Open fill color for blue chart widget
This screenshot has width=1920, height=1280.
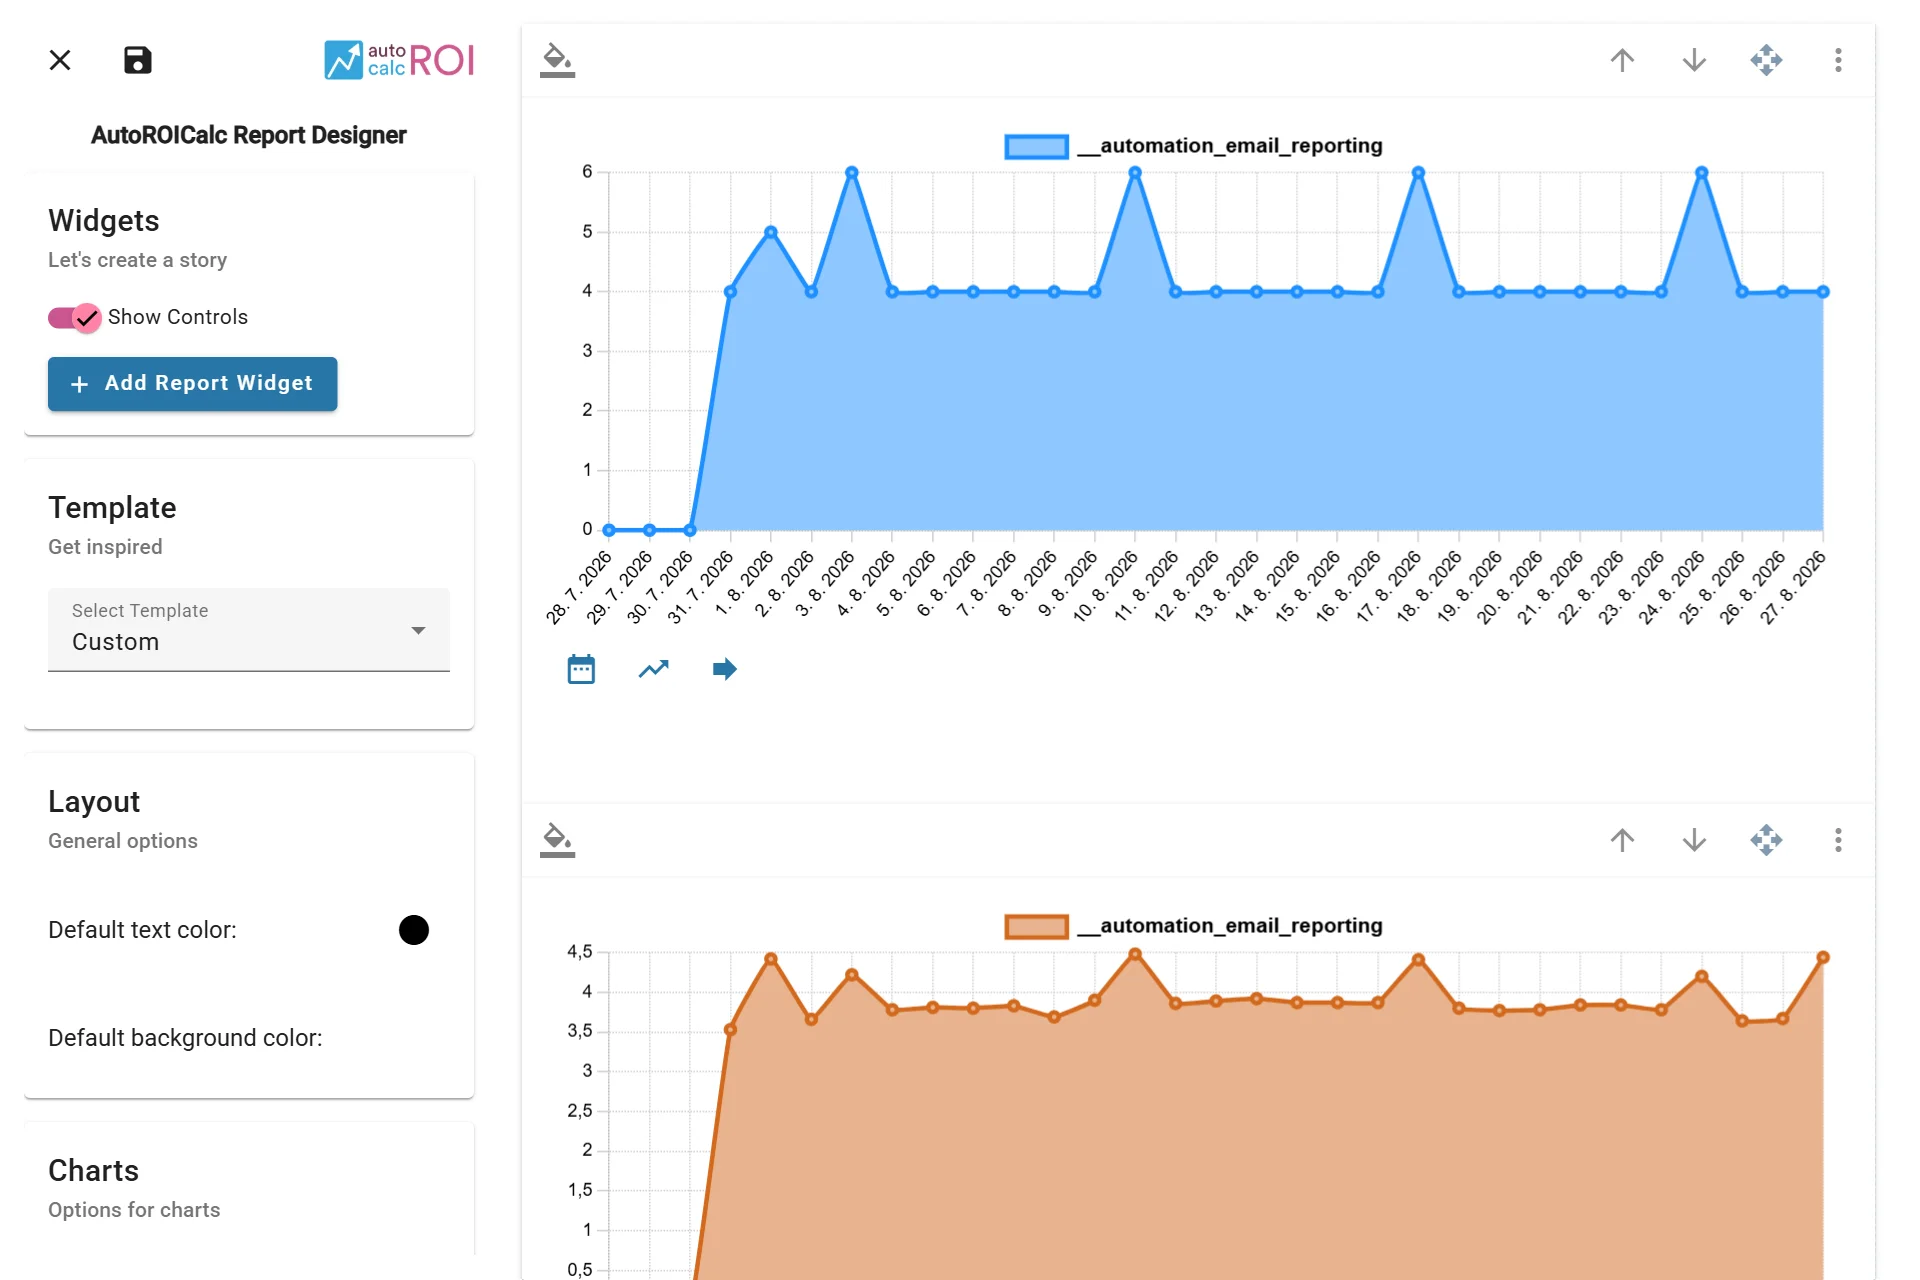557,60
